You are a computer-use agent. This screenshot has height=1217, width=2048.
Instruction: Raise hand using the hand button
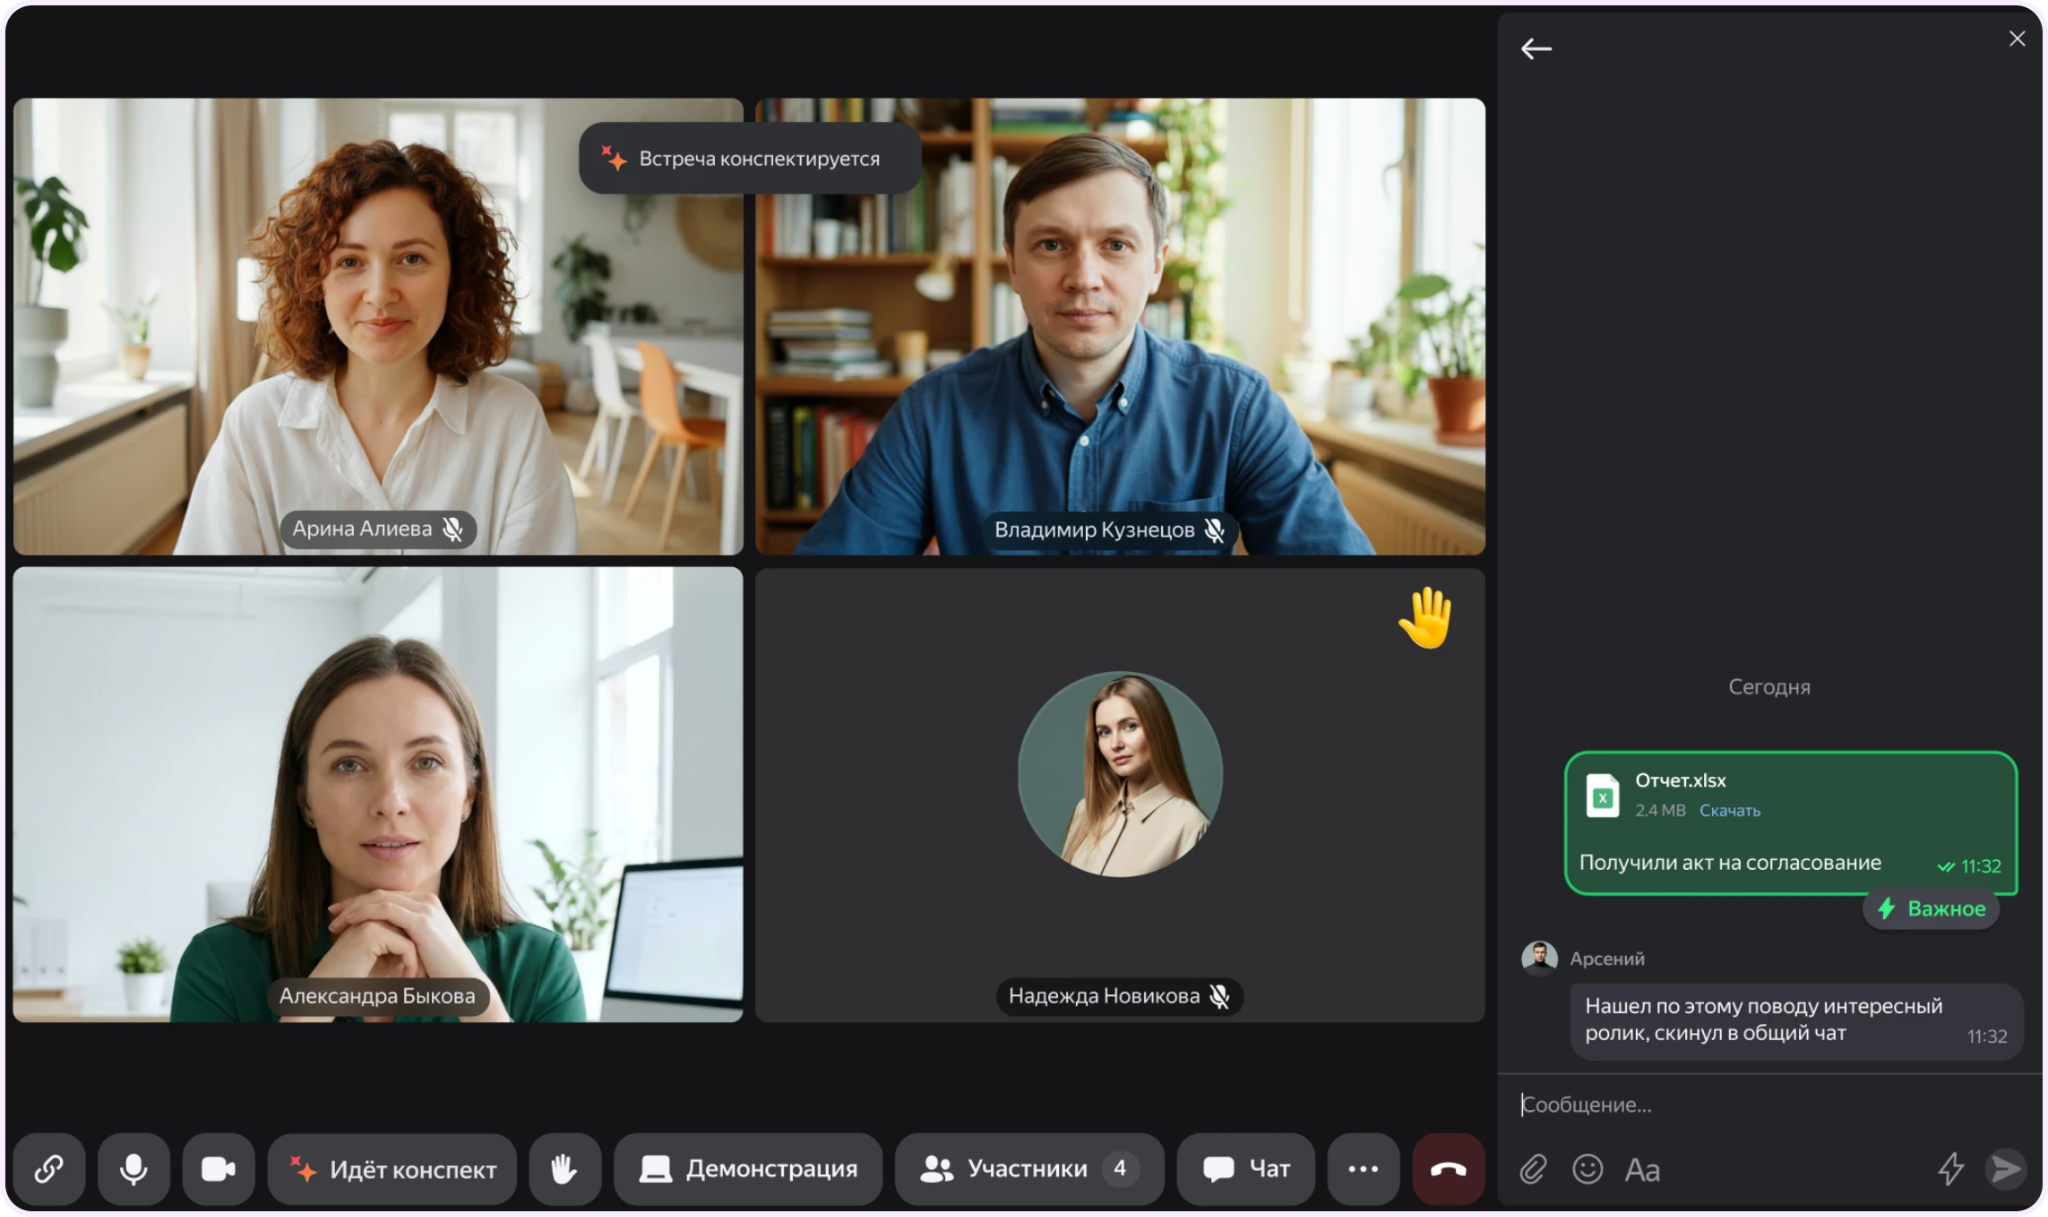pos(565,1168)
